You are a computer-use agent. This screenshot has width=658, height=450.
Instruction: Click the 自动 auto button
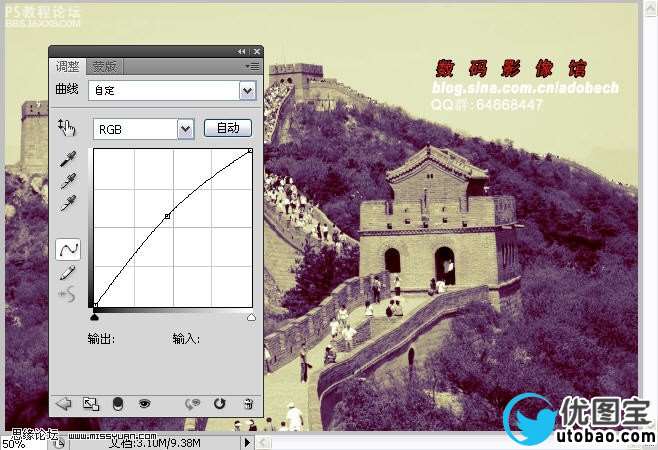coord(227,128)
